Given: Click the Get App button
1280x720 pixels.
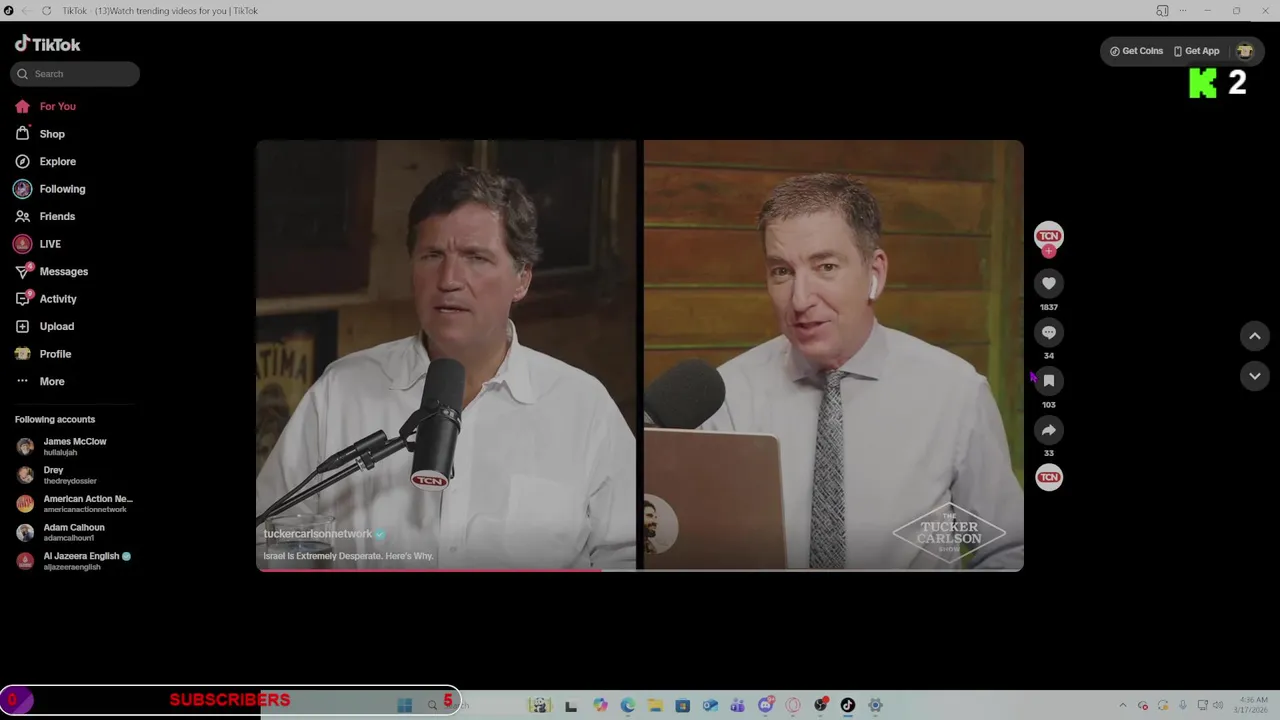Looking at the screenshot, I should pyautogui.click(x=1196, y=51).
